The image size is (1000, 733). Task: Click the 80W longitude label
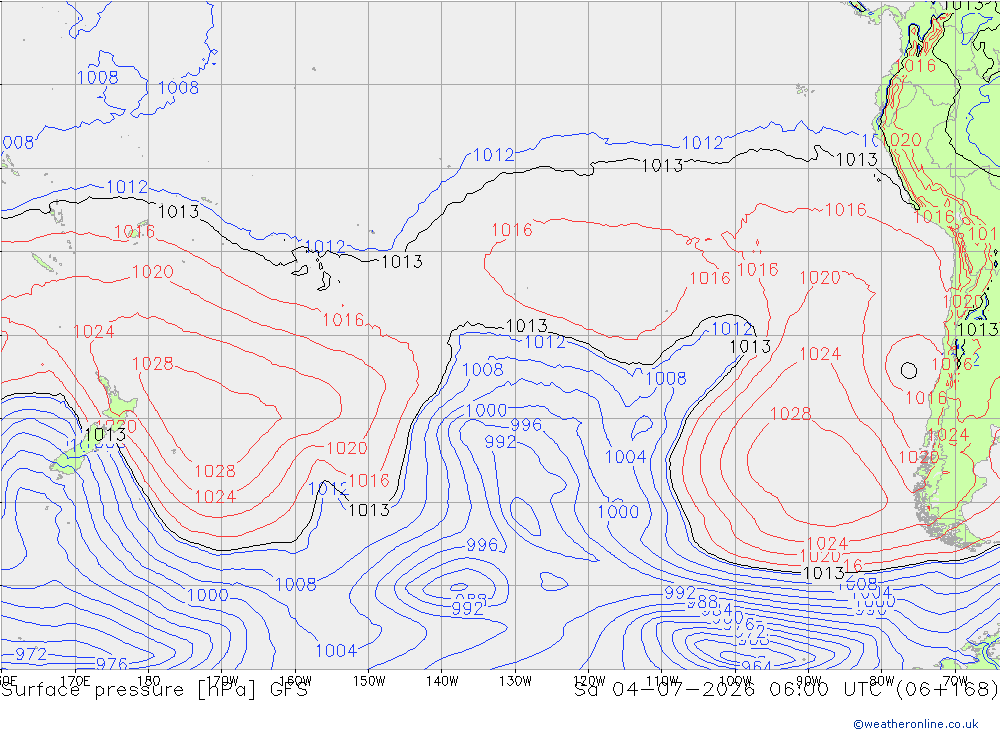tap(882, 681)
